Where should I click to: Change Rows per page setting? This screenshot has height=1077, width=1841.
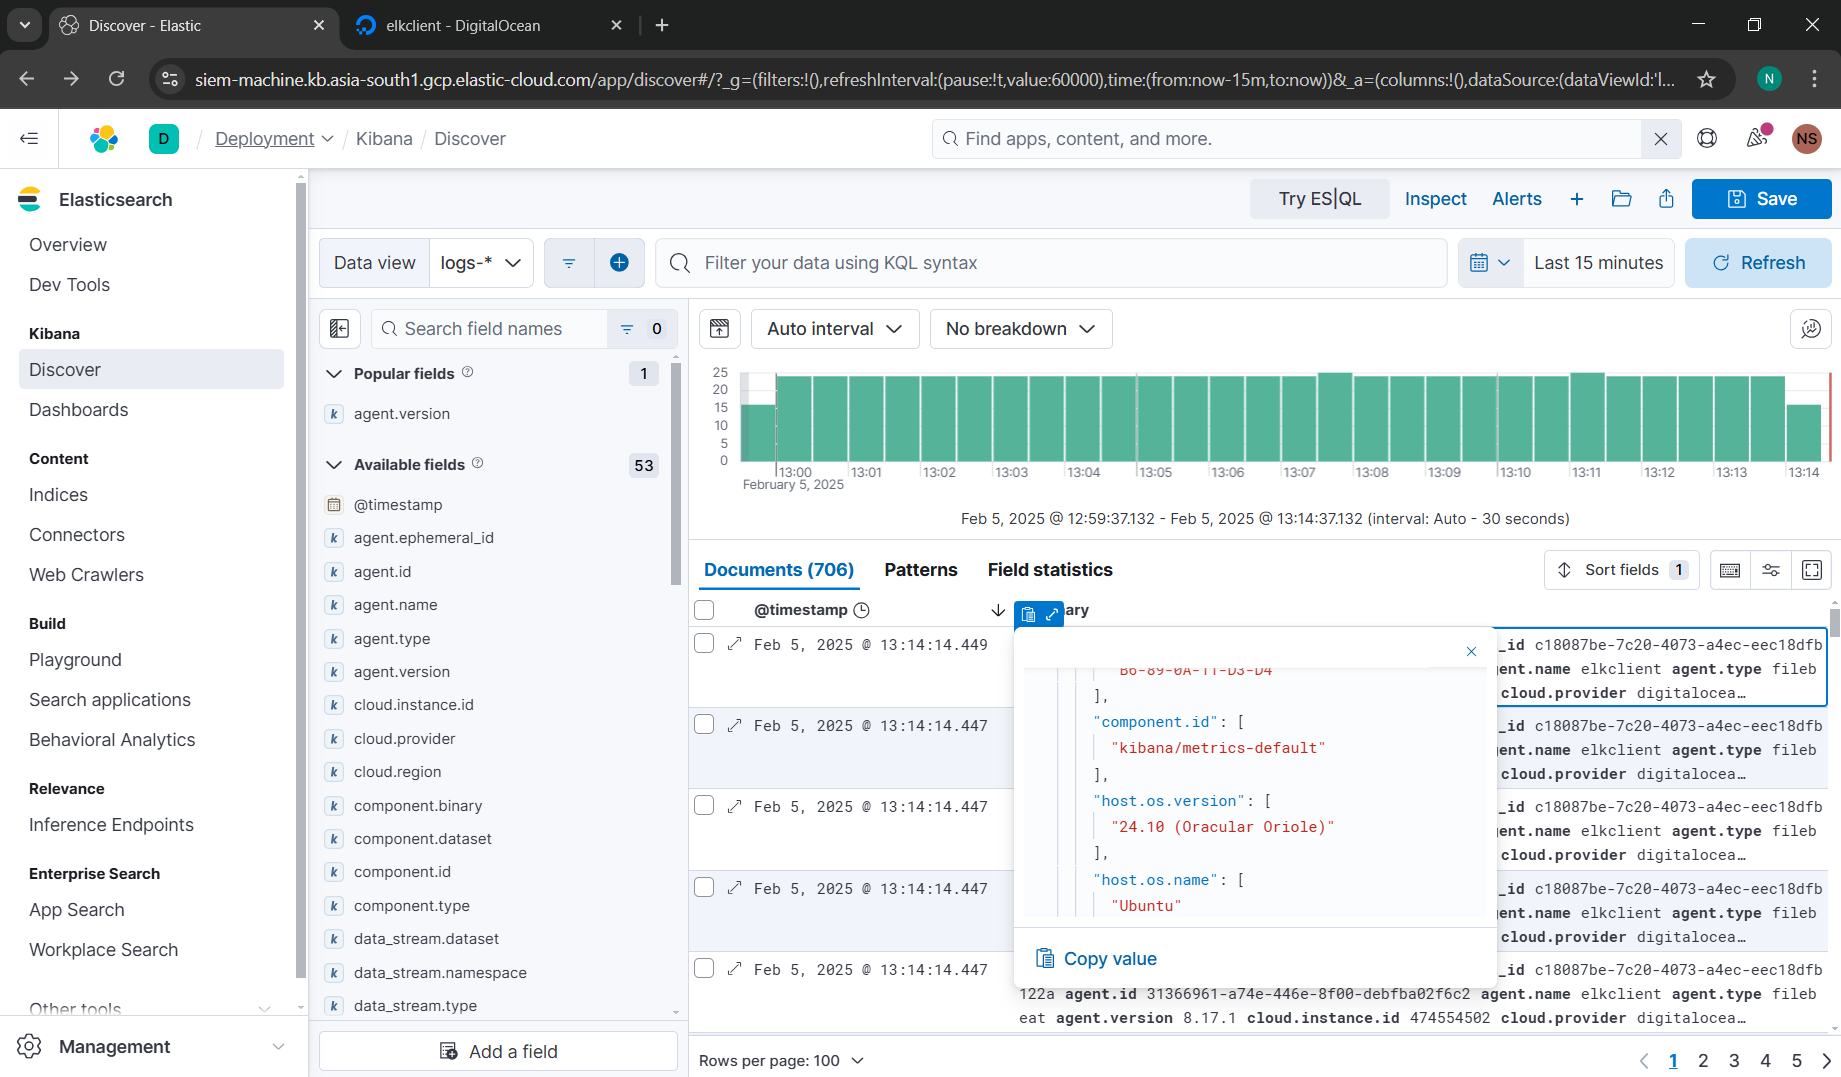point(781,1061)
